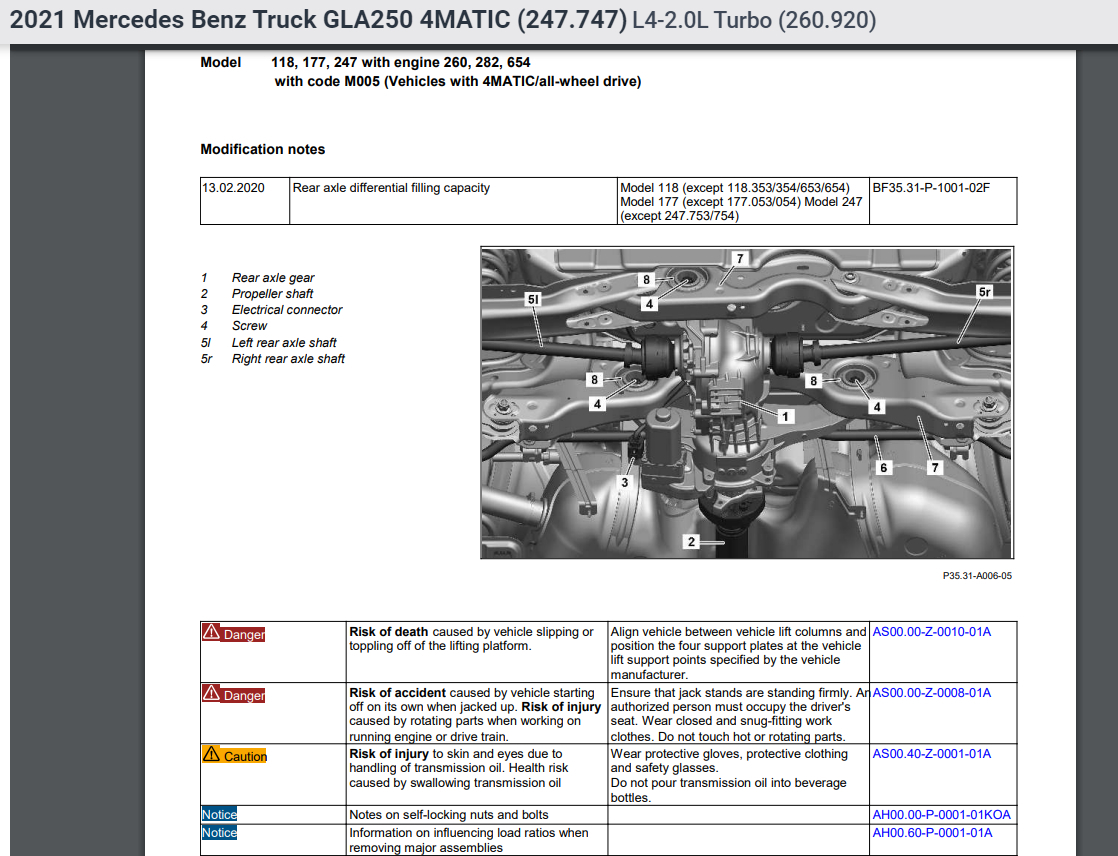Click callout label 1 in diagram
Image resolution: width=1118 pixels, height=856 pixels.
pos(785,416)
